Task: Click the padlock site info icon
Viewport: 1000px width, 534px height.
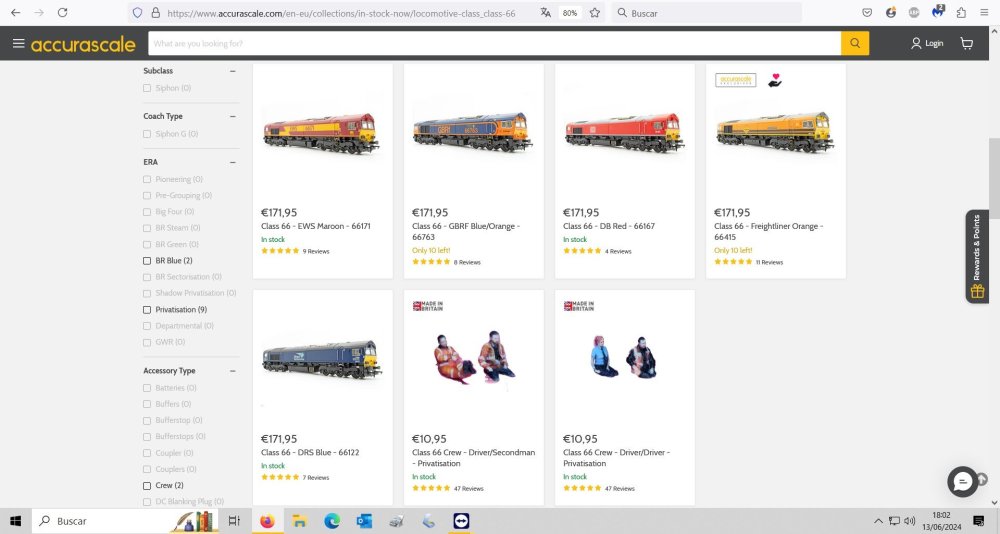Action: [155, 13]
